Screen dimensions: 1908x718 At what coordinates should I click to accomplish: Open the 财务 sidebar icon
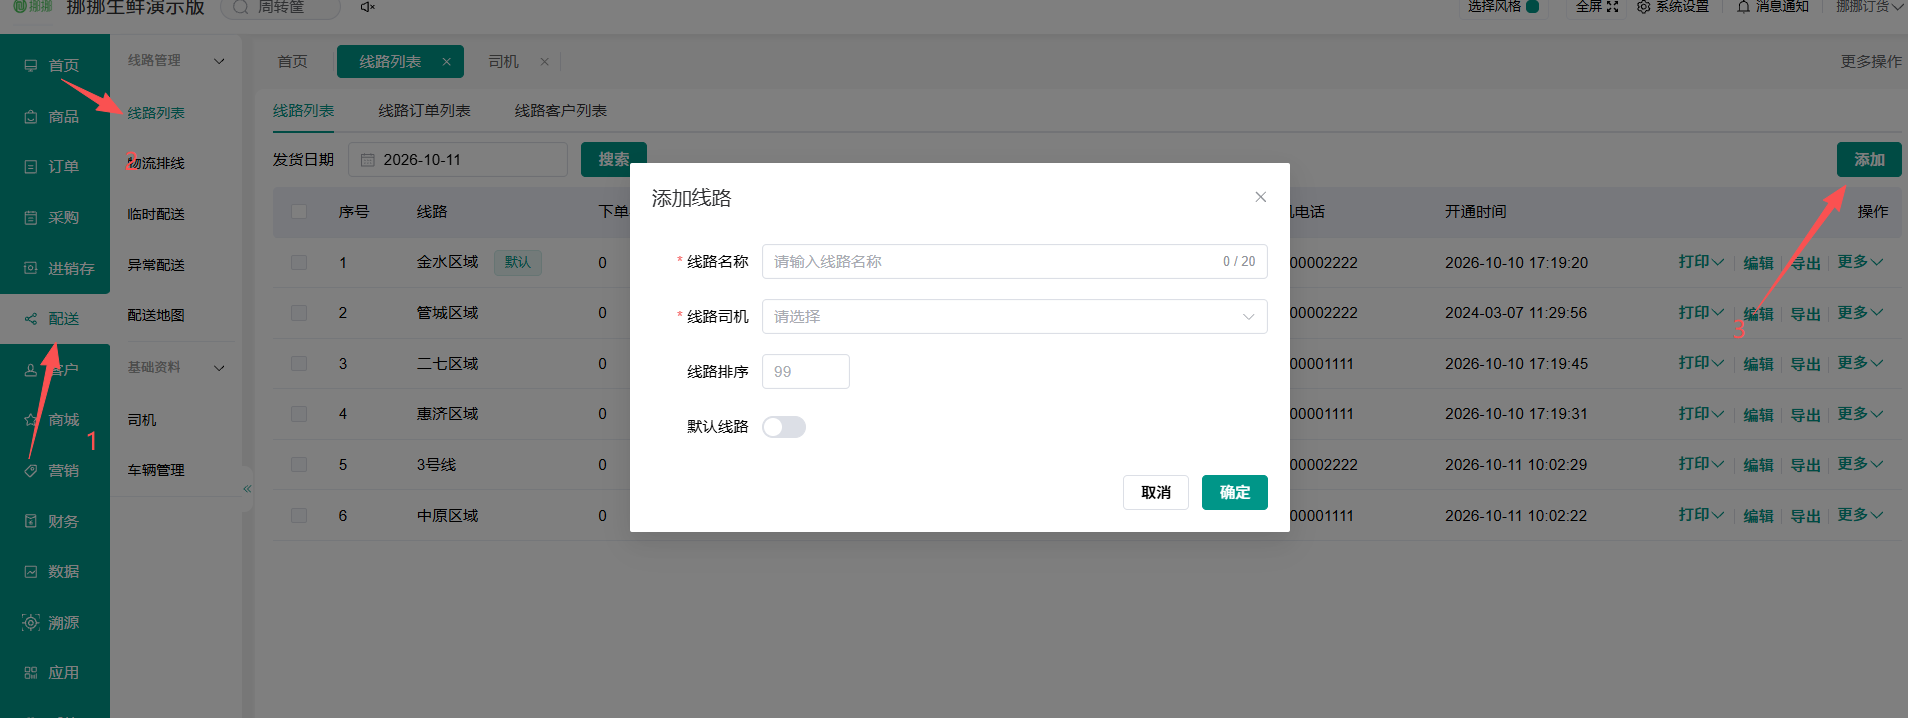coord(31,521)
